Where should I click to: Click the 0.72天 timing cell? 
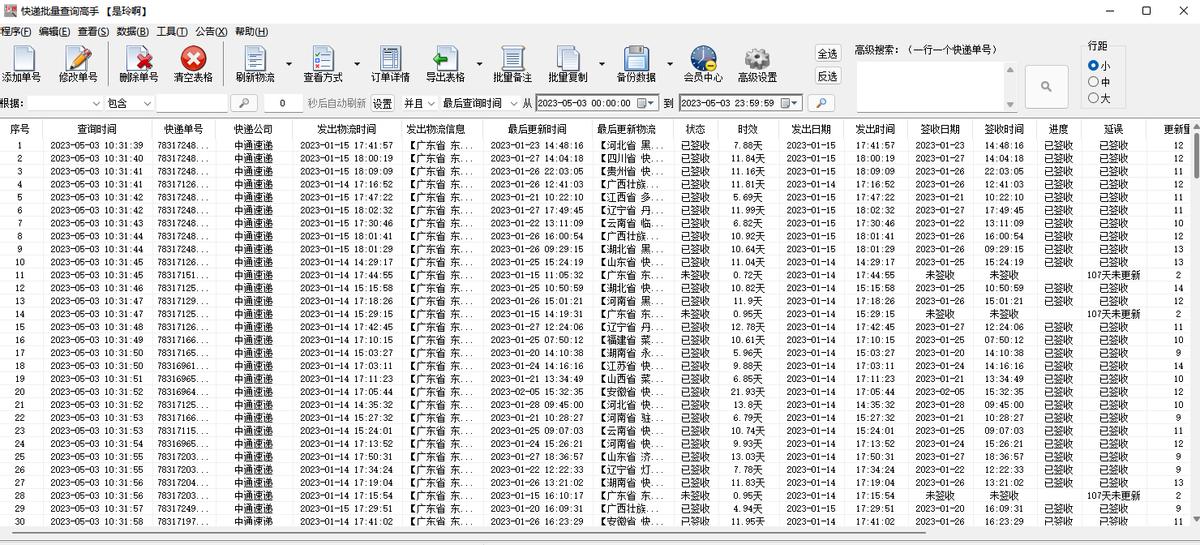(x=748, y=275)
